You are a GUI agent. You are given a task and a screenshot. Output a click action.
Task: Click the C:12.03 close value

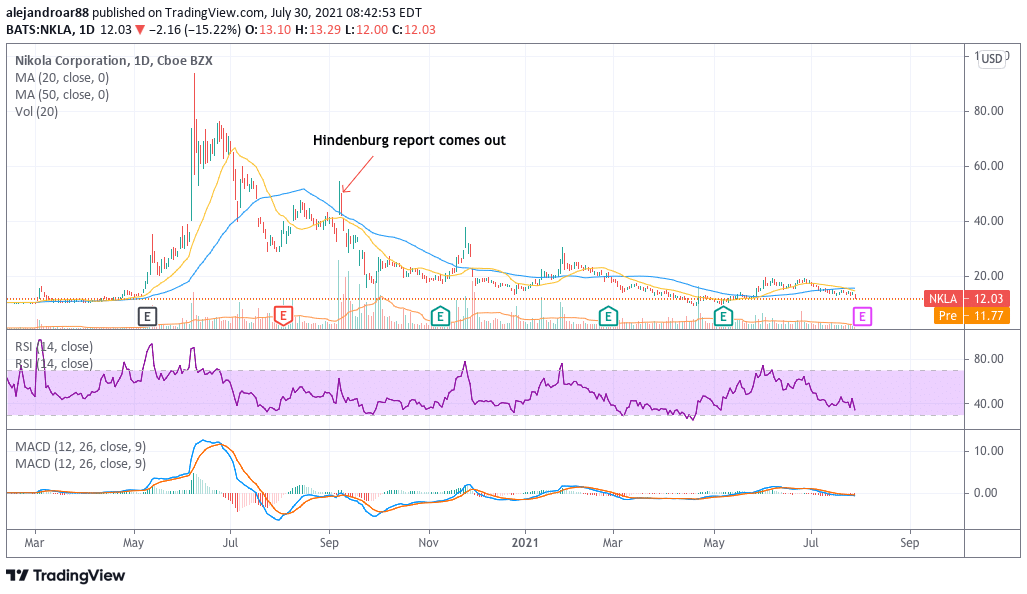click(414, 29)
